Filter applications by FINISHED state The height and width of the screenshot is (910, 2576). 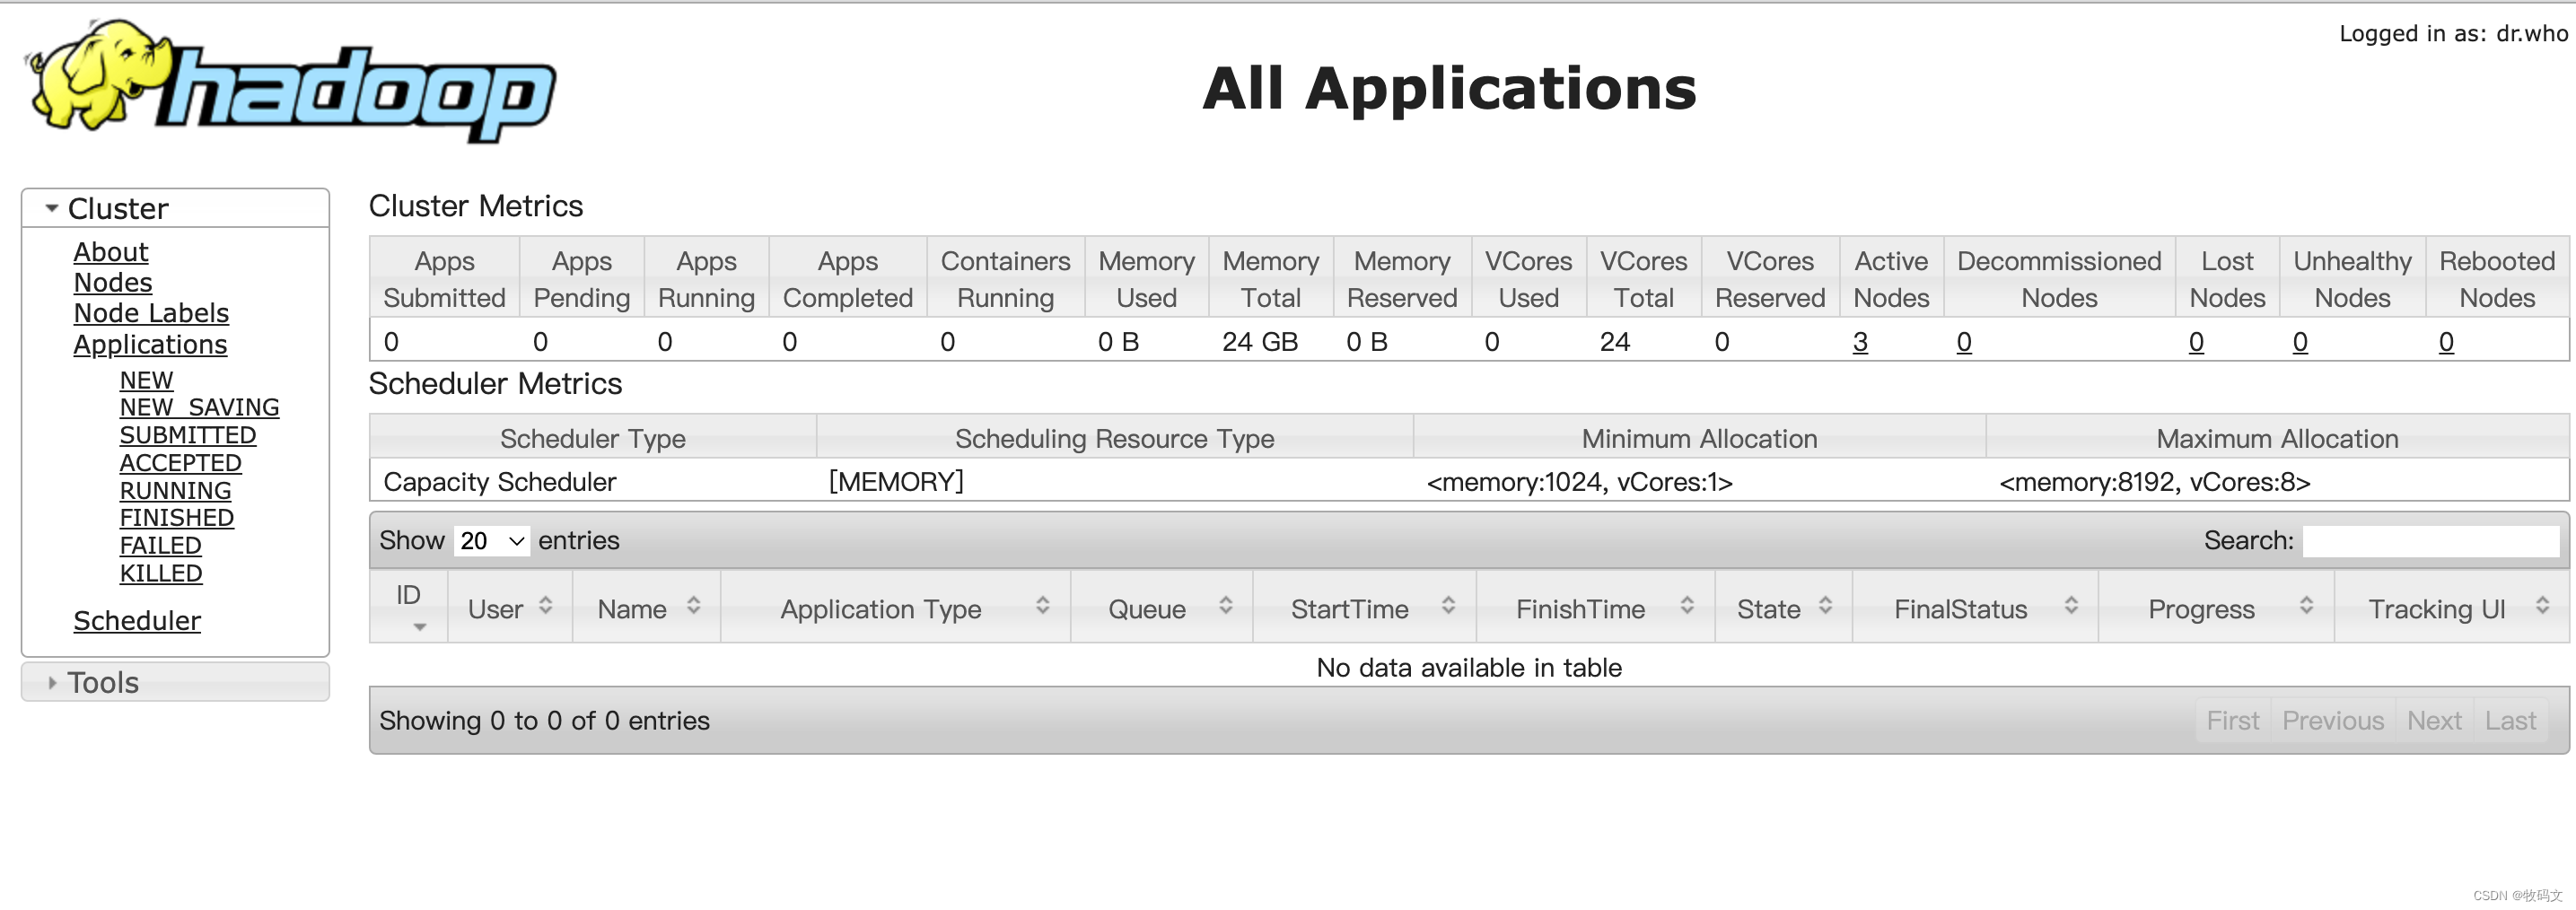(x=176, y=518)
